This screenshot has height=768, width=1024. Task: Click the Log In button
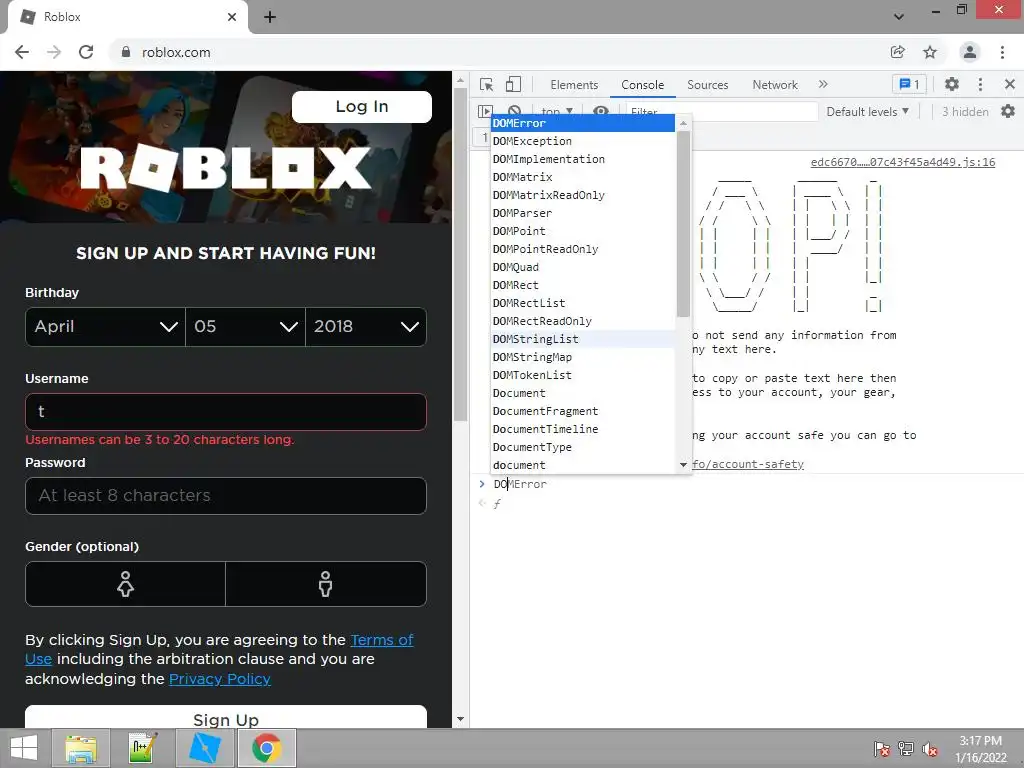pos(362,107)
